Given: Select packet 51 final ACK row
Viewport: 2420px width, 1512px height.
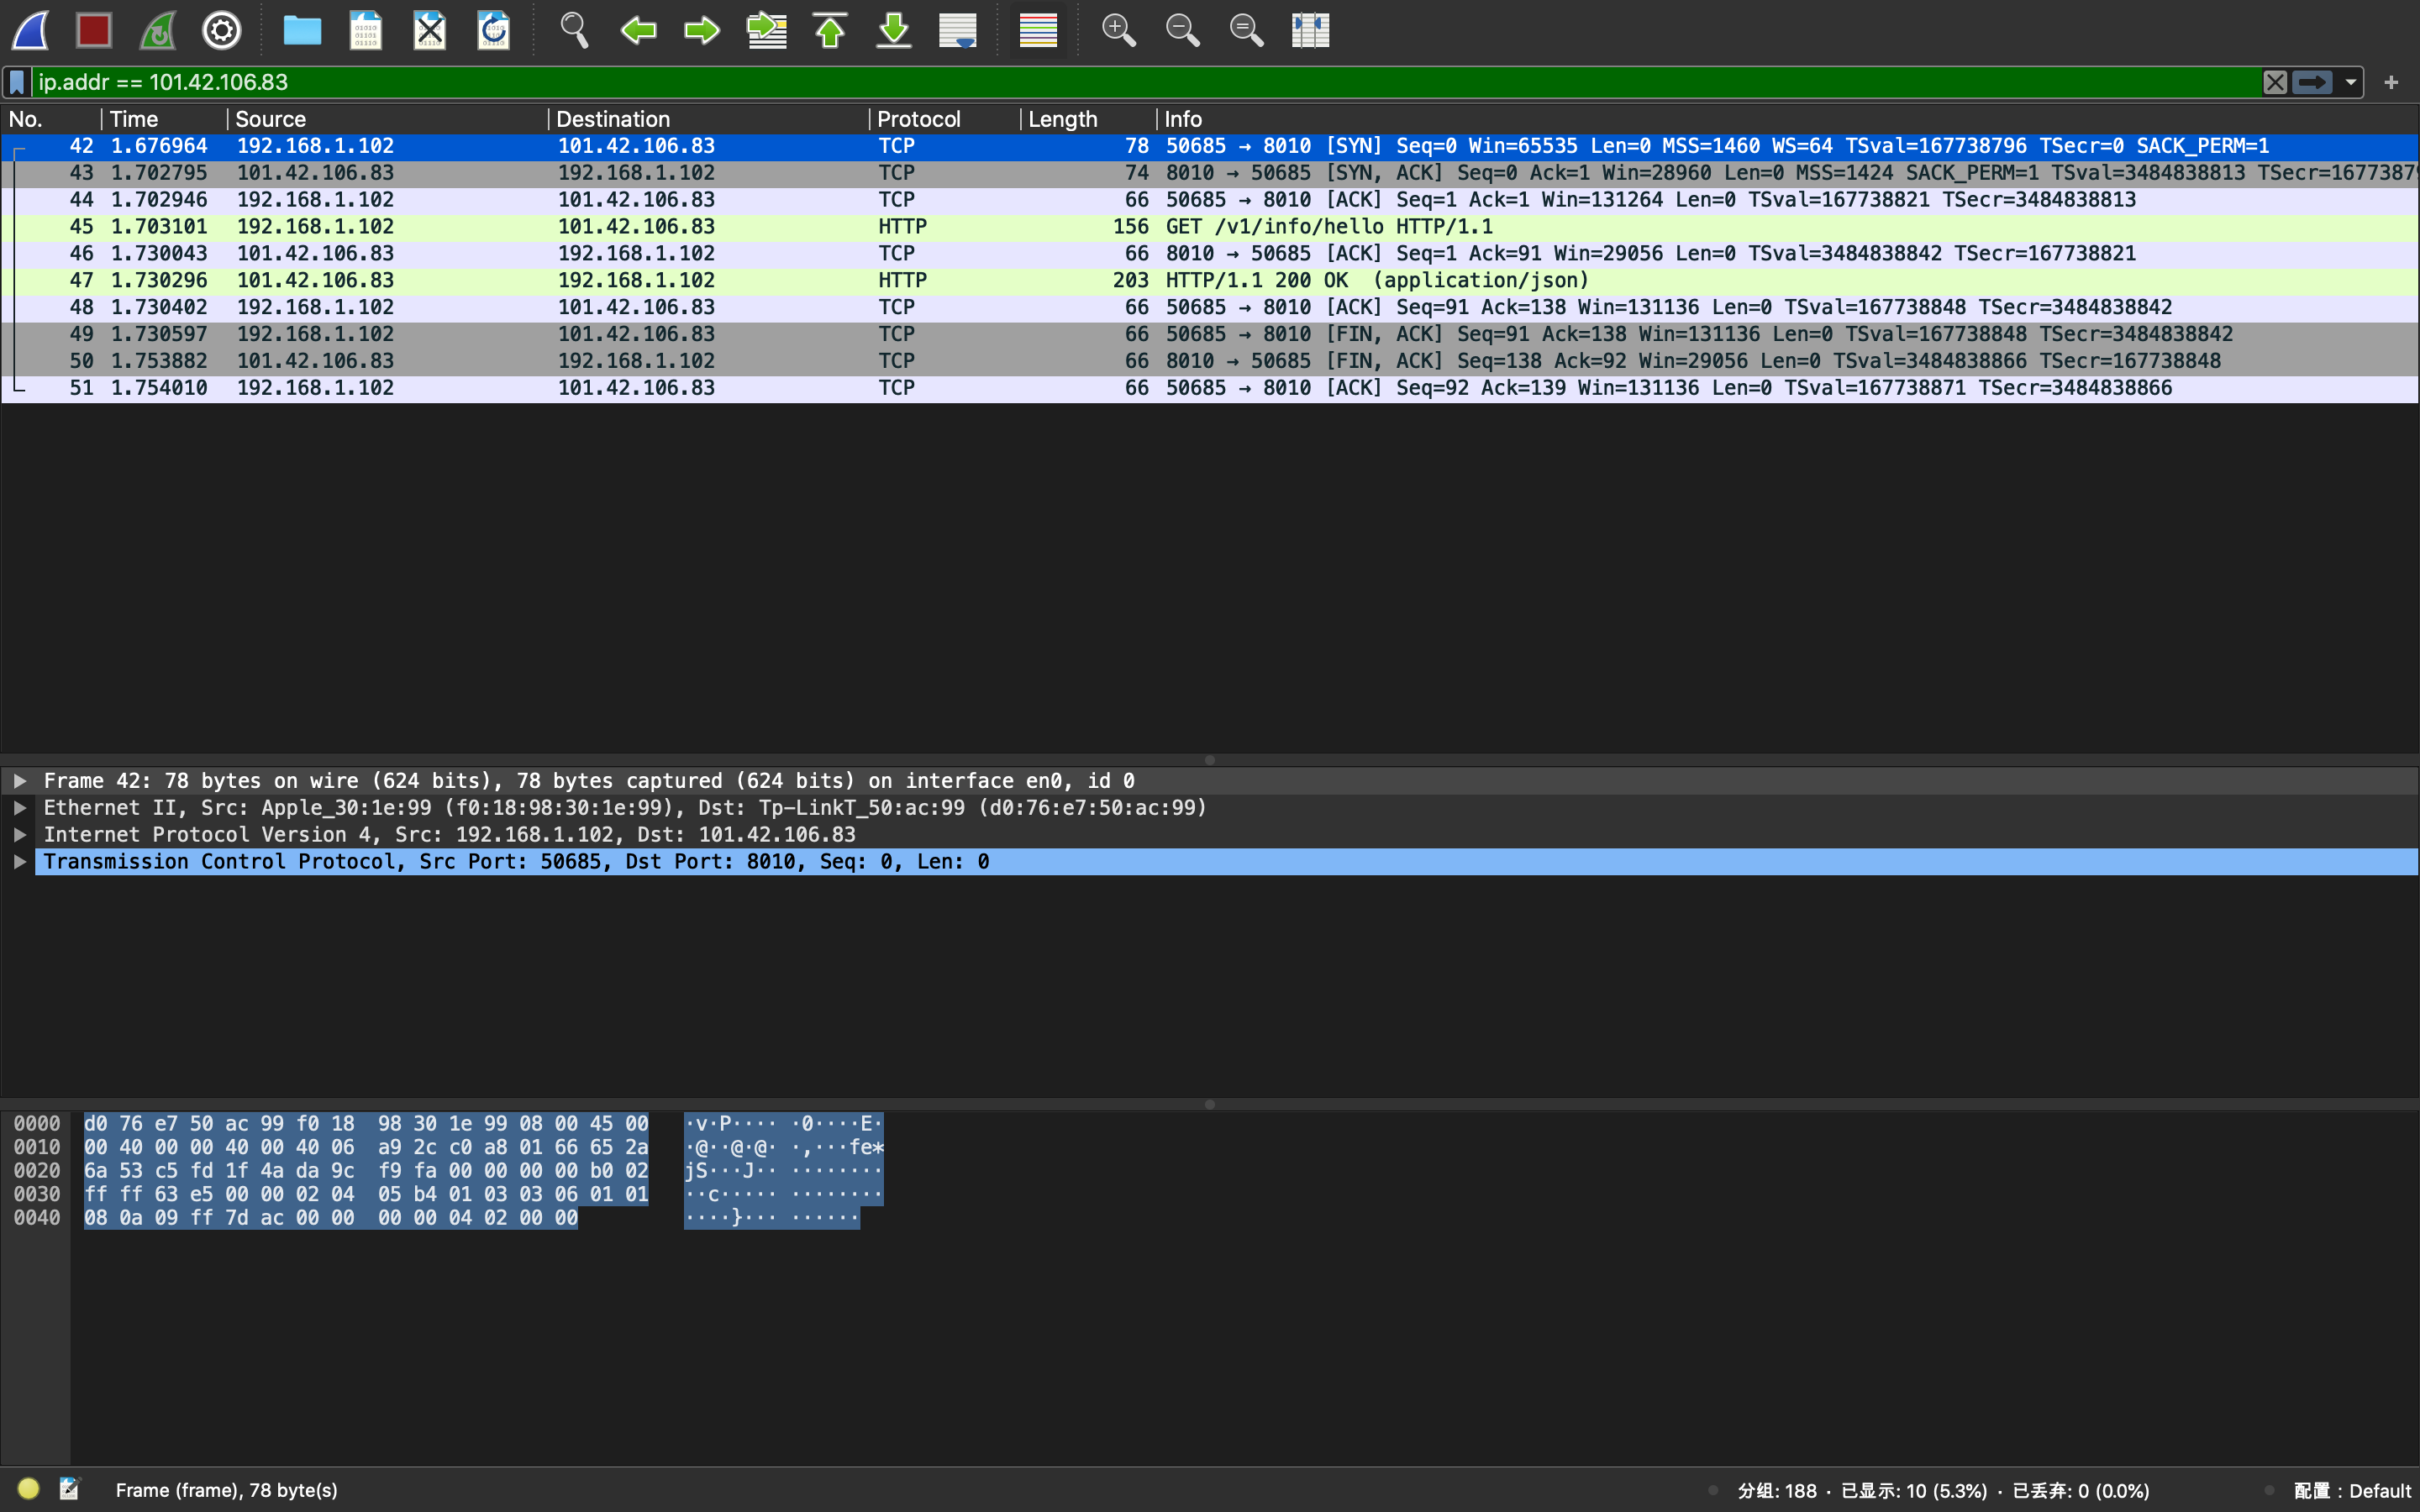Looking at the screenshot, I should tap(1210, 389).
